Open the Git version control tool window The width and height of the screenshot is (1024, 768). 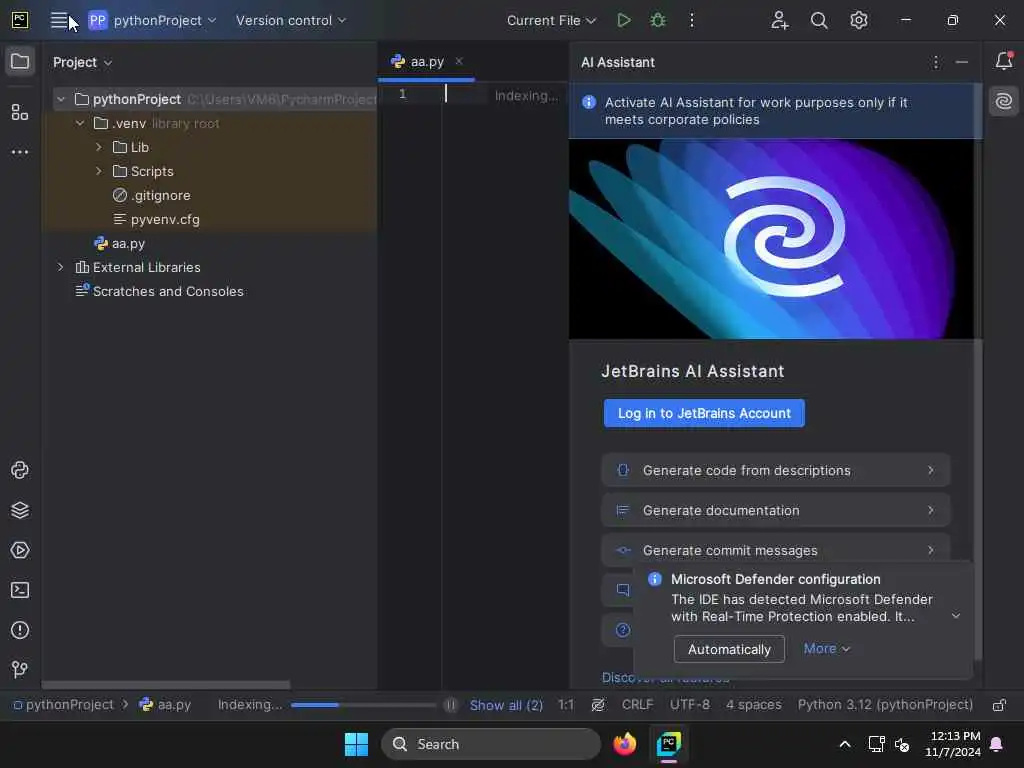(x=20, y=669)
